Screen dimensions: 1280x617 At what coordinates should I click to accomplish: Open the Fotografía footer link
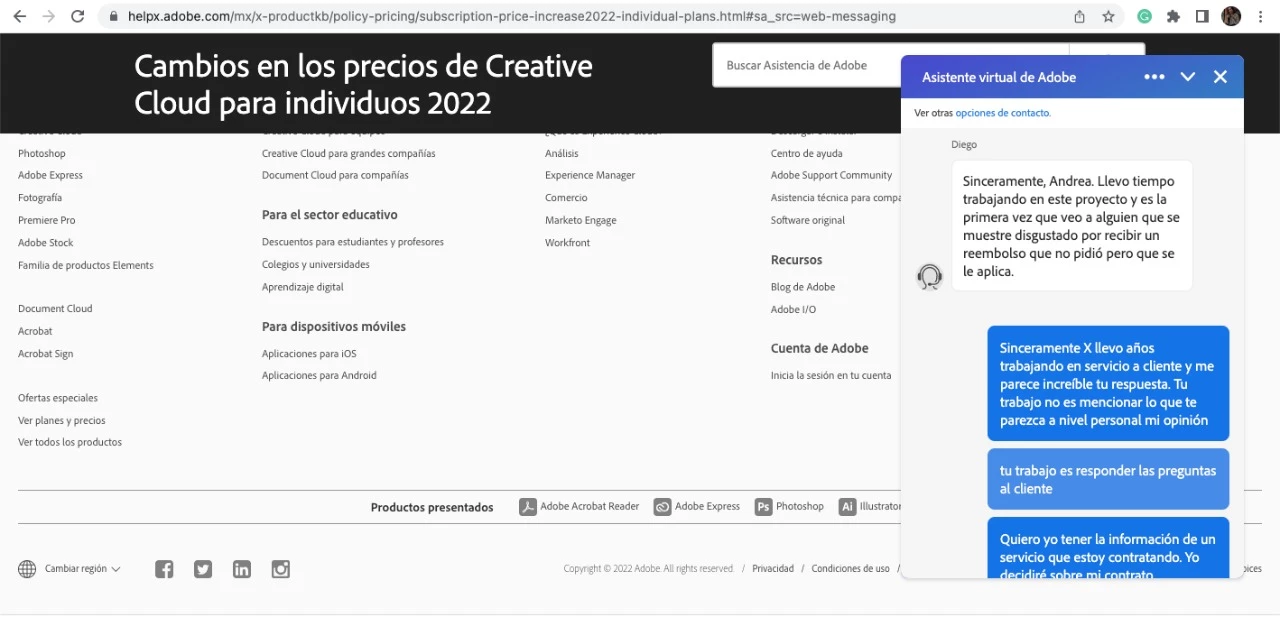point(40,198)
